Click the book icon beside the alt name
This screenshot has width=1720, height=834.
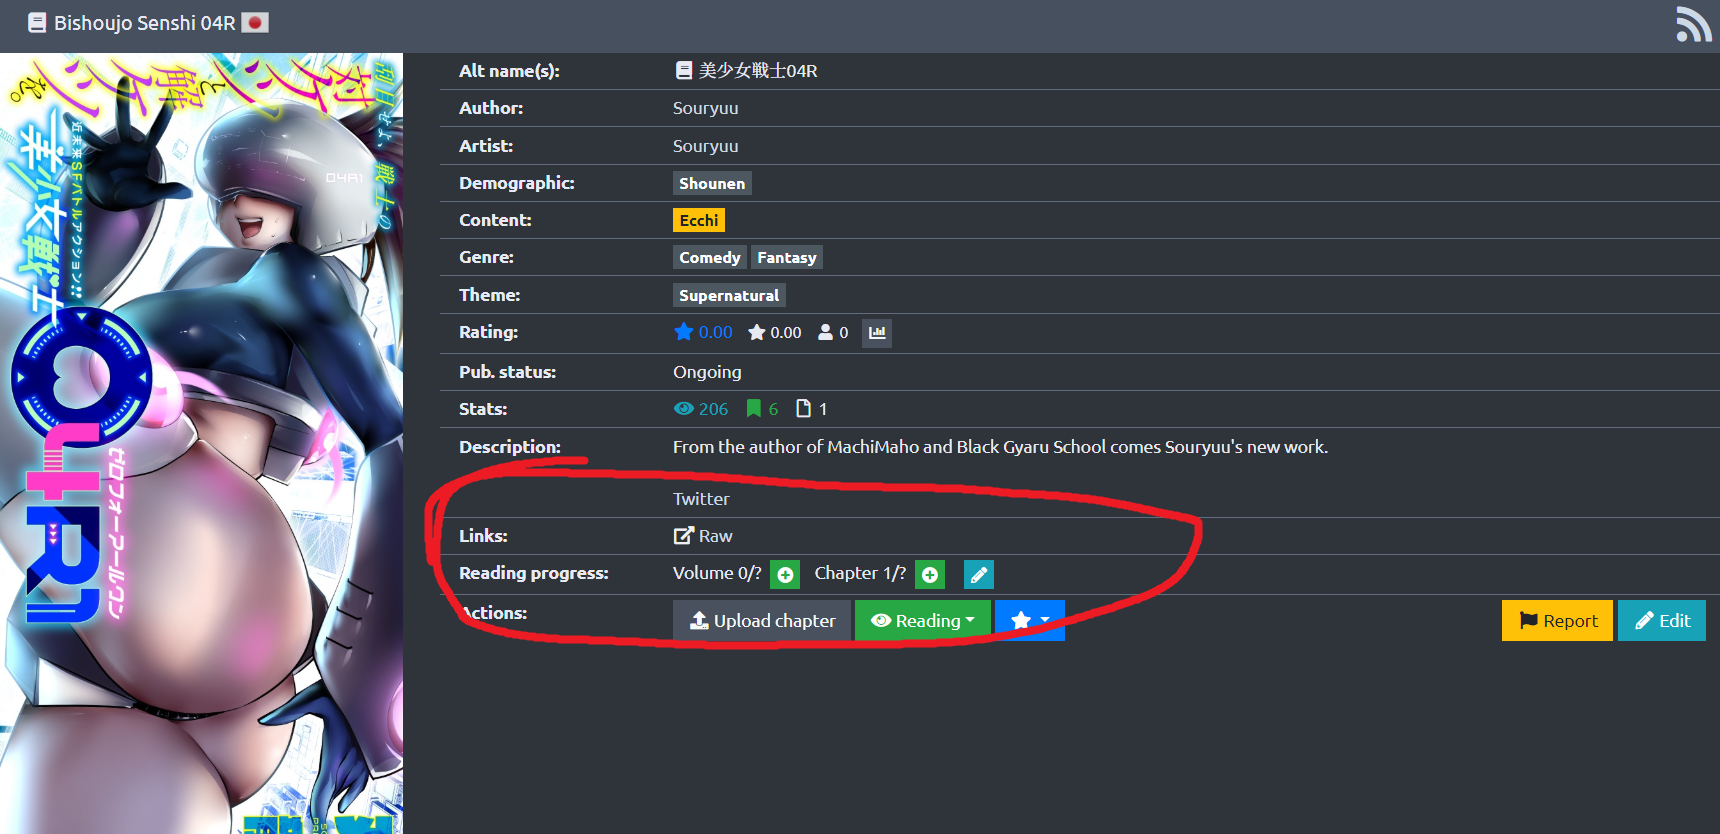click(684, 71)
